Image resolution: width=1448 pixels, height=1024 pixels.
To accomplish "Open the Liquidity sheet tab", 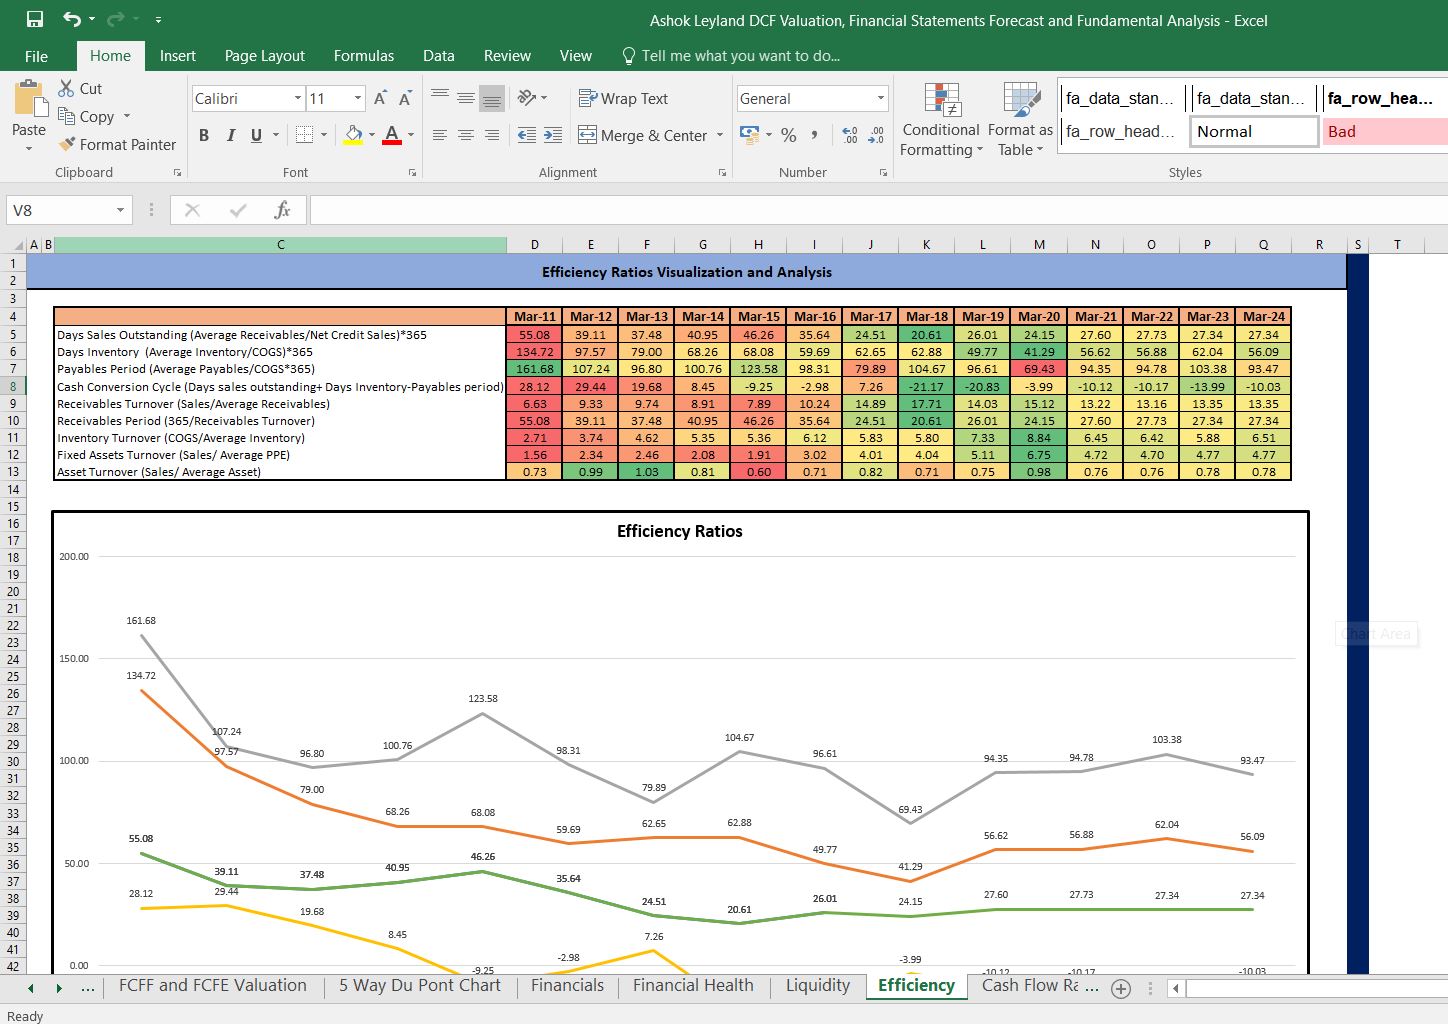I will click(818, 986).
